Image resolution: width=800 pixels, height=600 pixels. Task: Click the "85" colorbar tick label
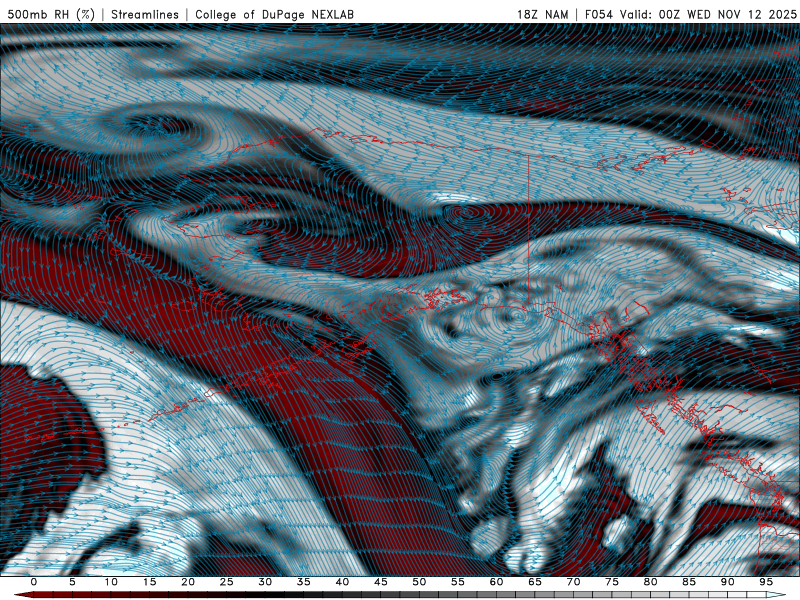click(689, 582)
